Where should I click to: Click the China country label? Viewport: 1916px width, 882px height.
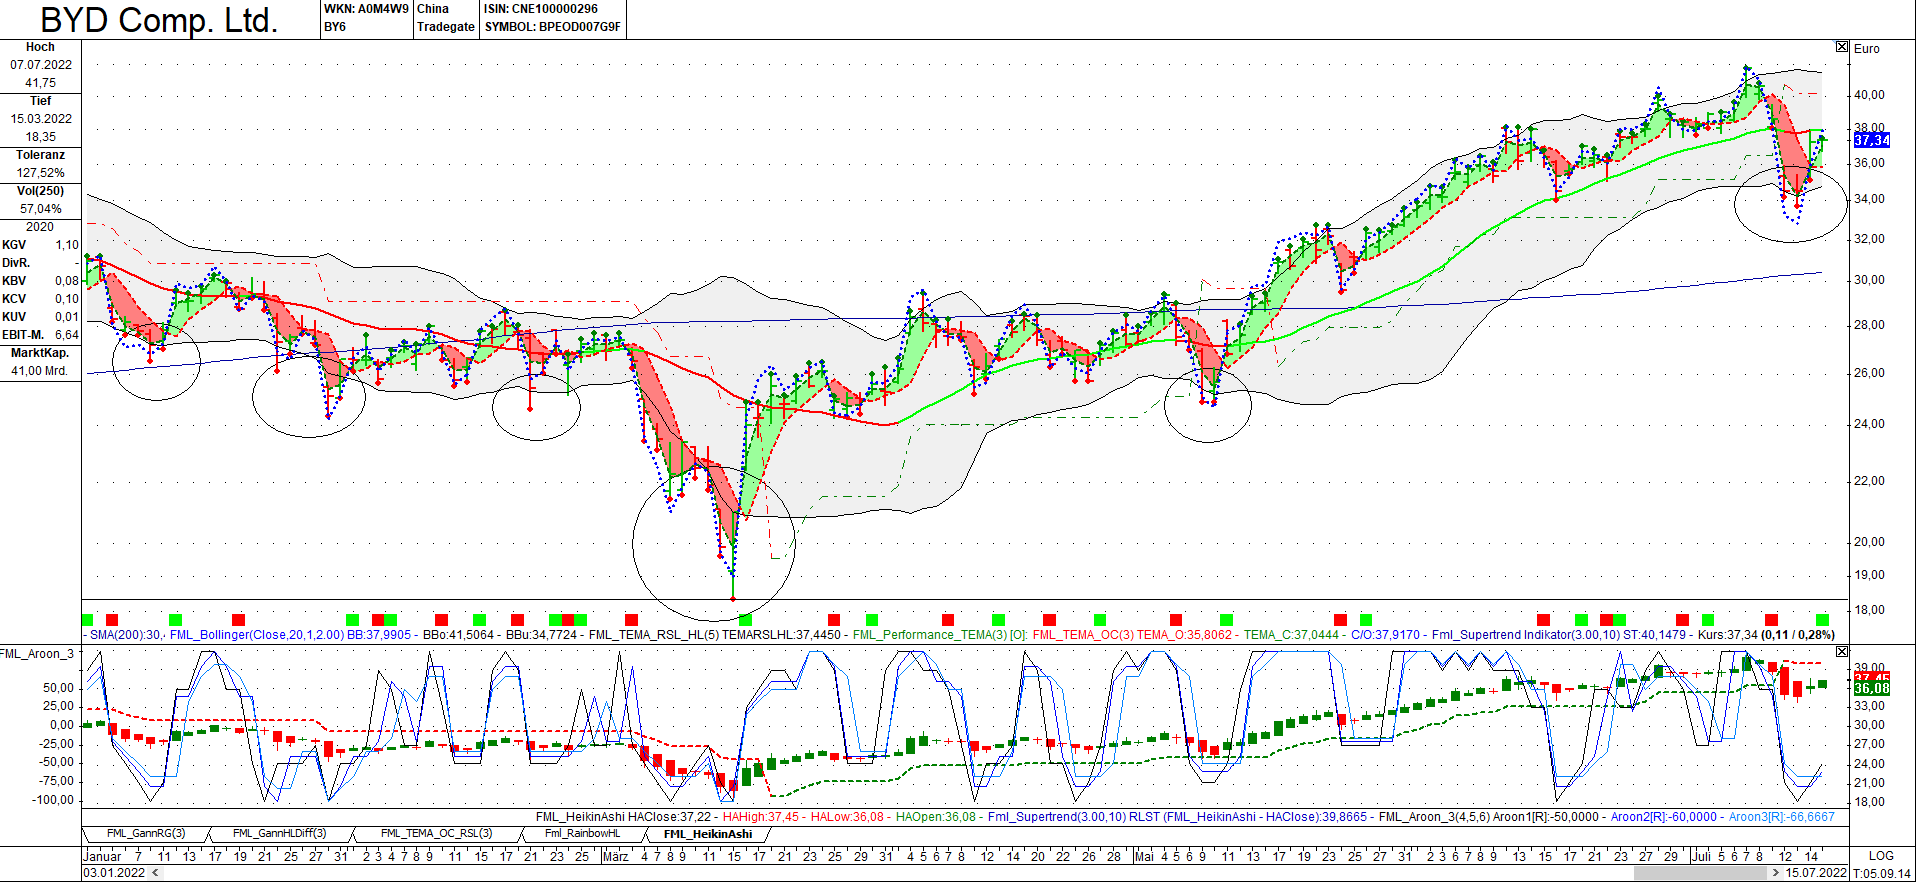point(433,9)
